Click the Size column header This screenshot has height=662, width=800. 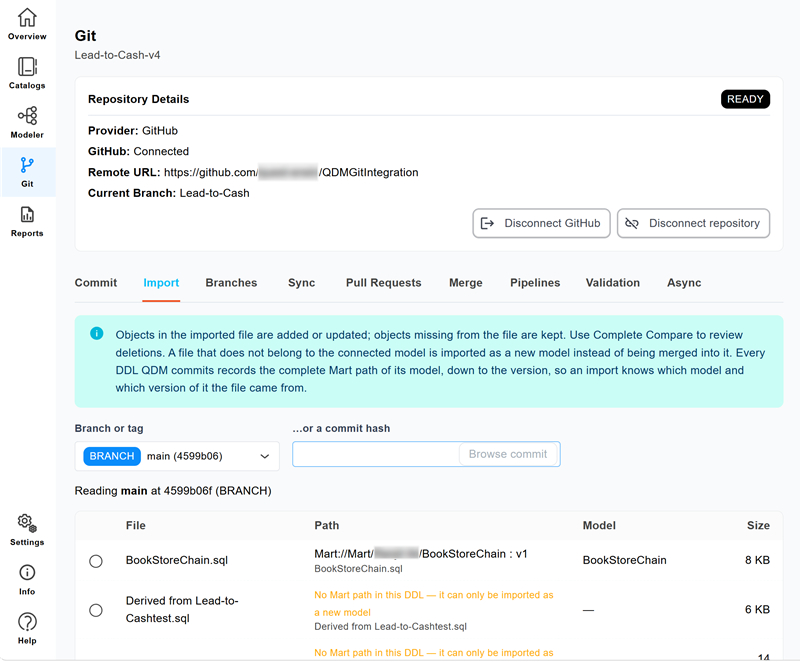[758, 525]
